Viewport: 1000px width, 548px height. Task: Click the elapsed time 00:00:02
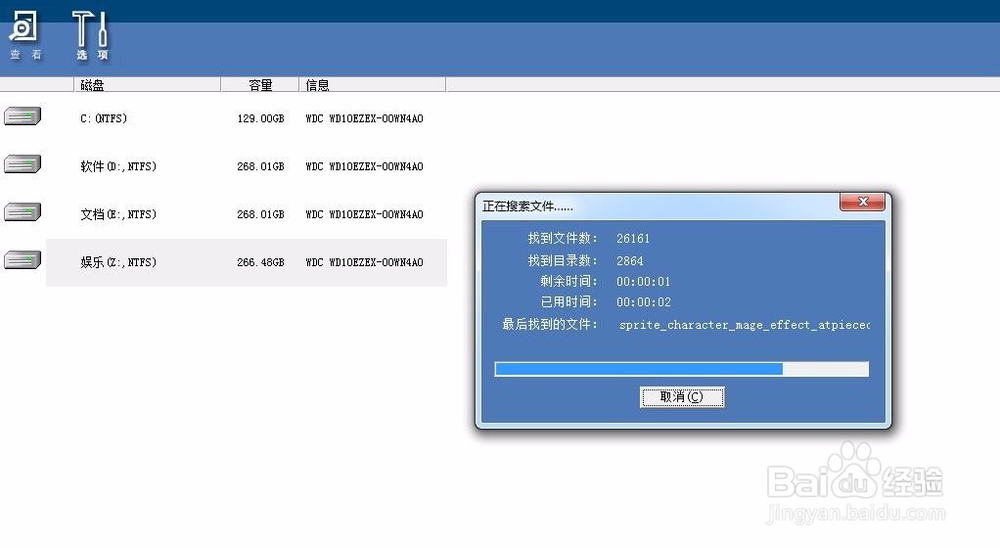tap(643, 302)
